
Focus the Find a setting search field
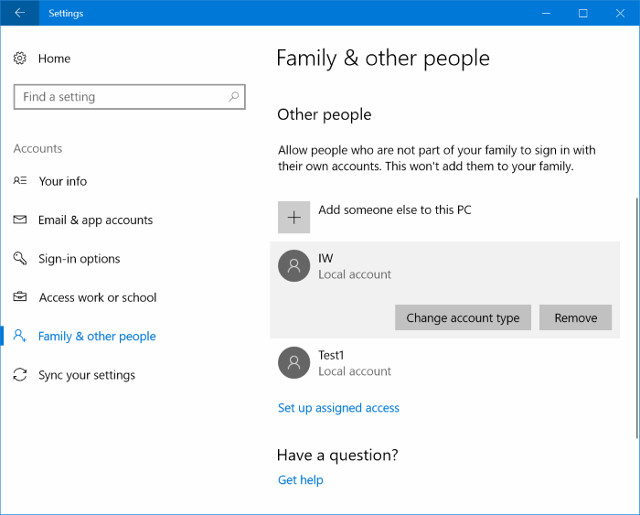point(120,97)
